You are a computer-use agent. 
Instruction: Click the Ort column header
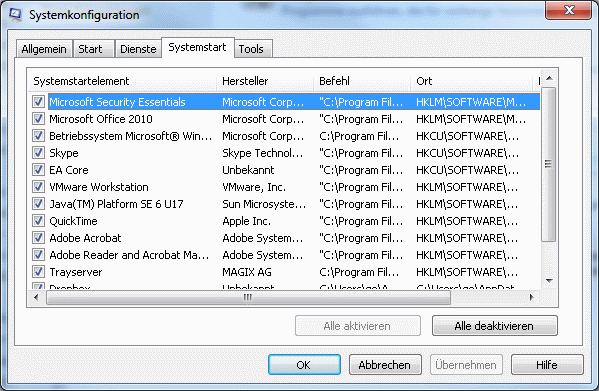point(471,81)
